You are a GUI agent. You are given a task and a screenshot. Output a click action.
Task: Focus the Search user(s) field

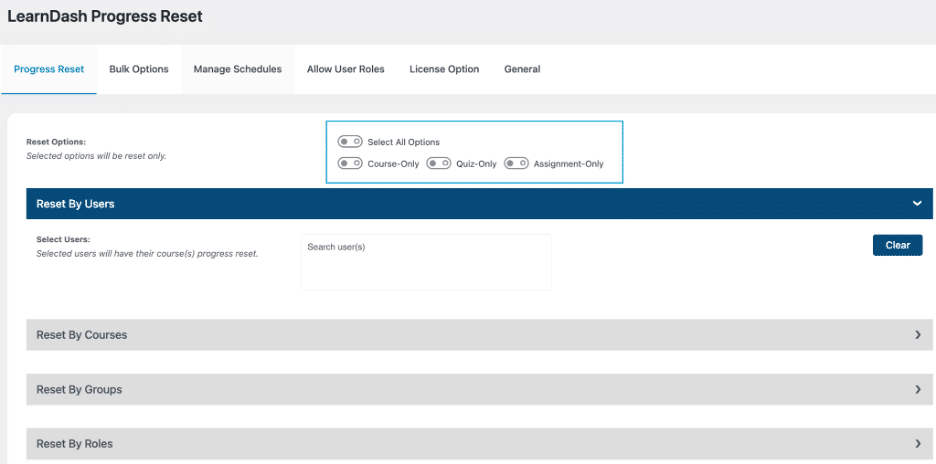click(x=426, y=262)
